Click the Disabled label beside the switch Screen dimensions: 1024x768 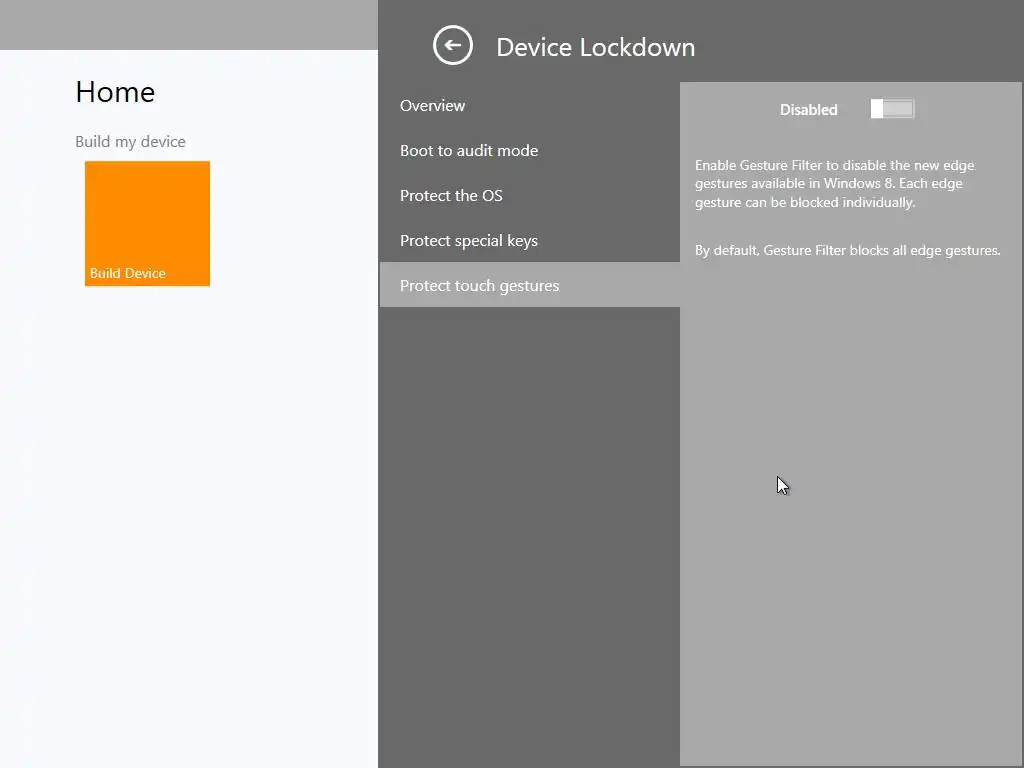coord(808,110)
